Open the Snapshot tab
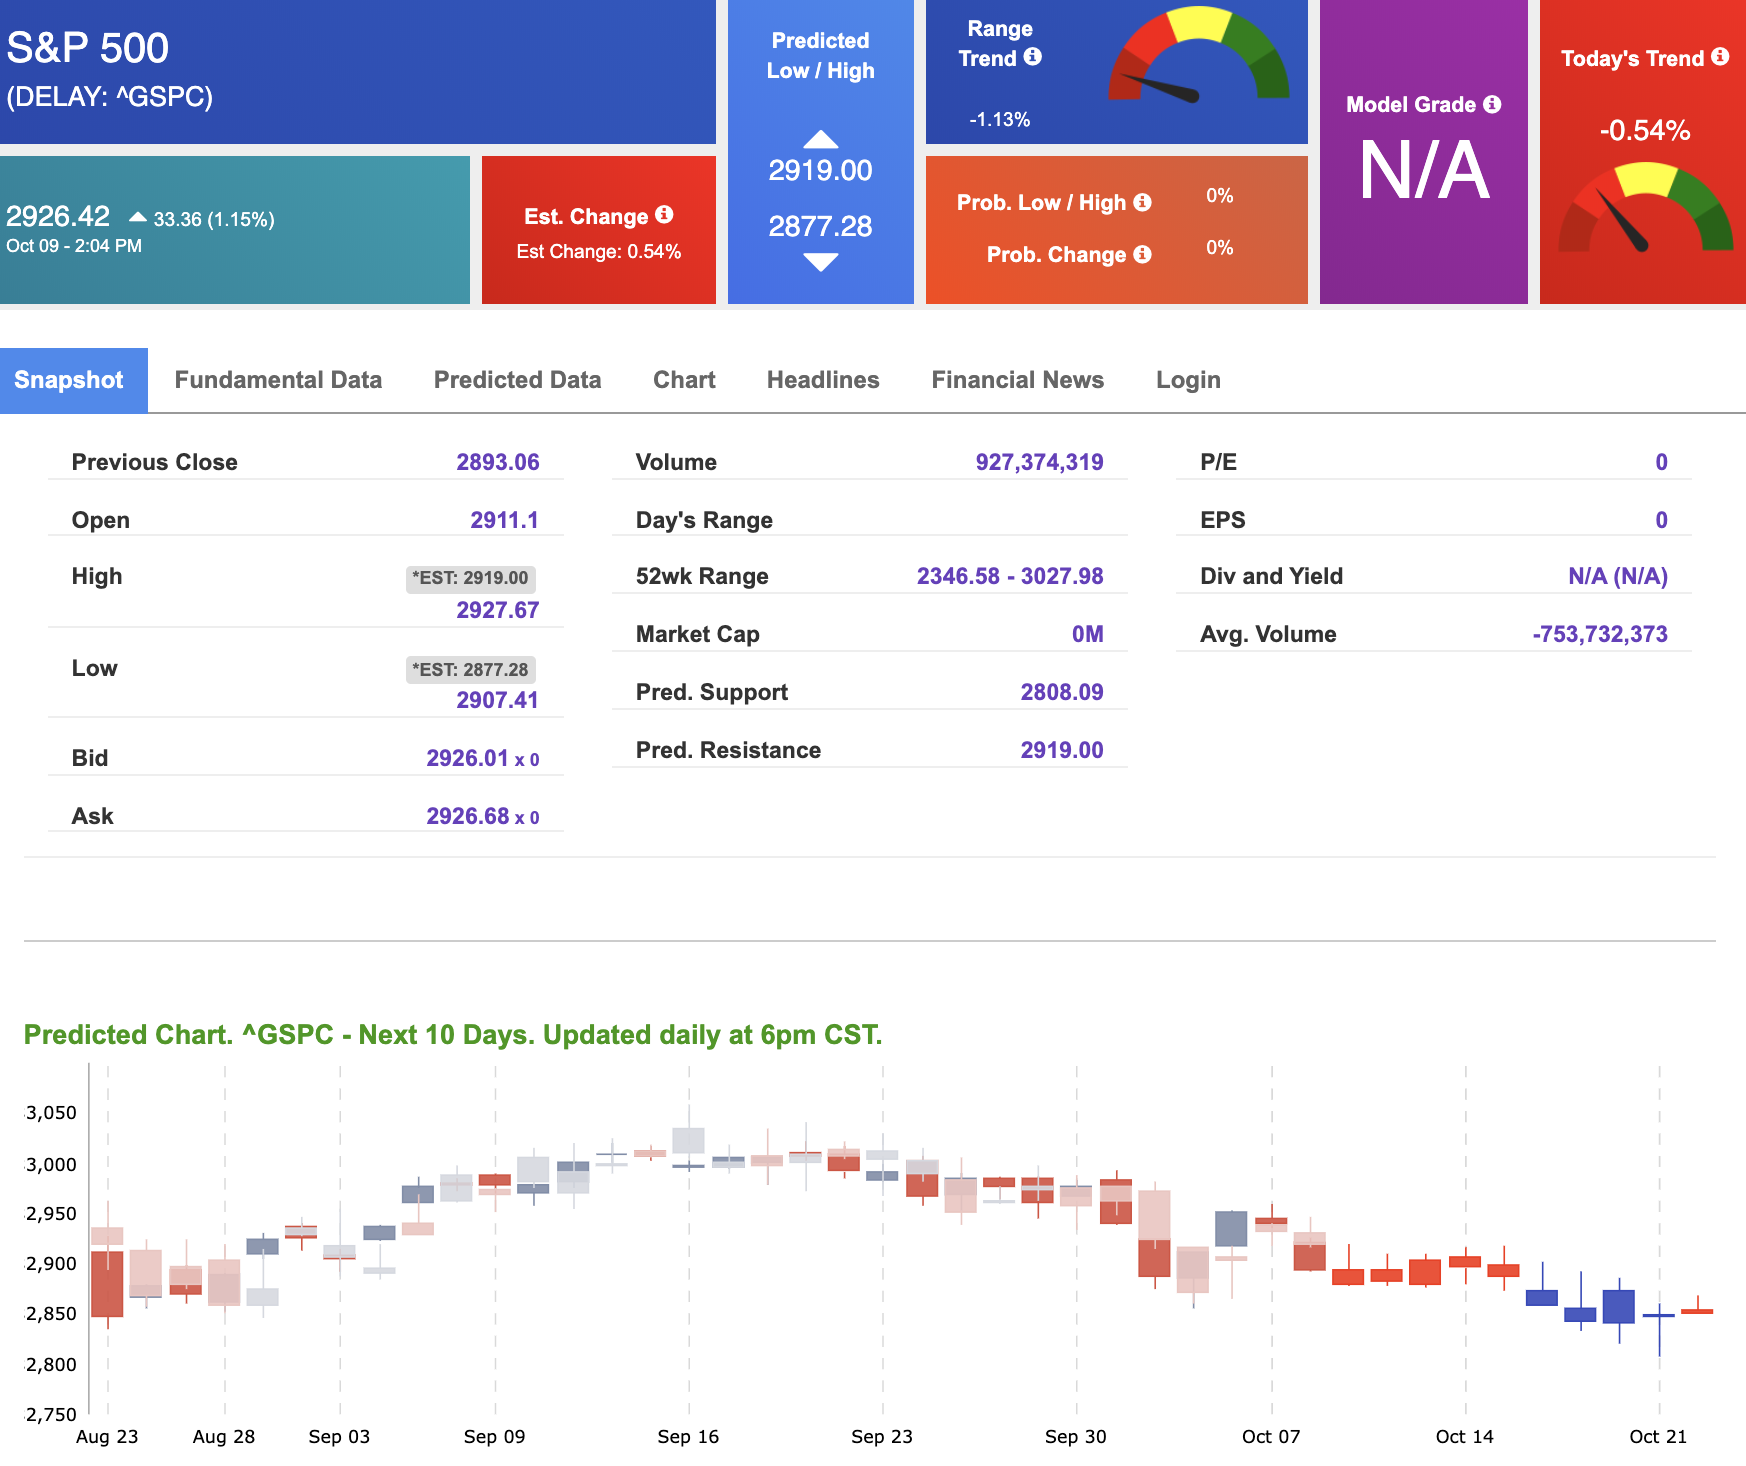Viewport: 1746px width, 1466px height. pyautogui.click(x=74, y=380)
